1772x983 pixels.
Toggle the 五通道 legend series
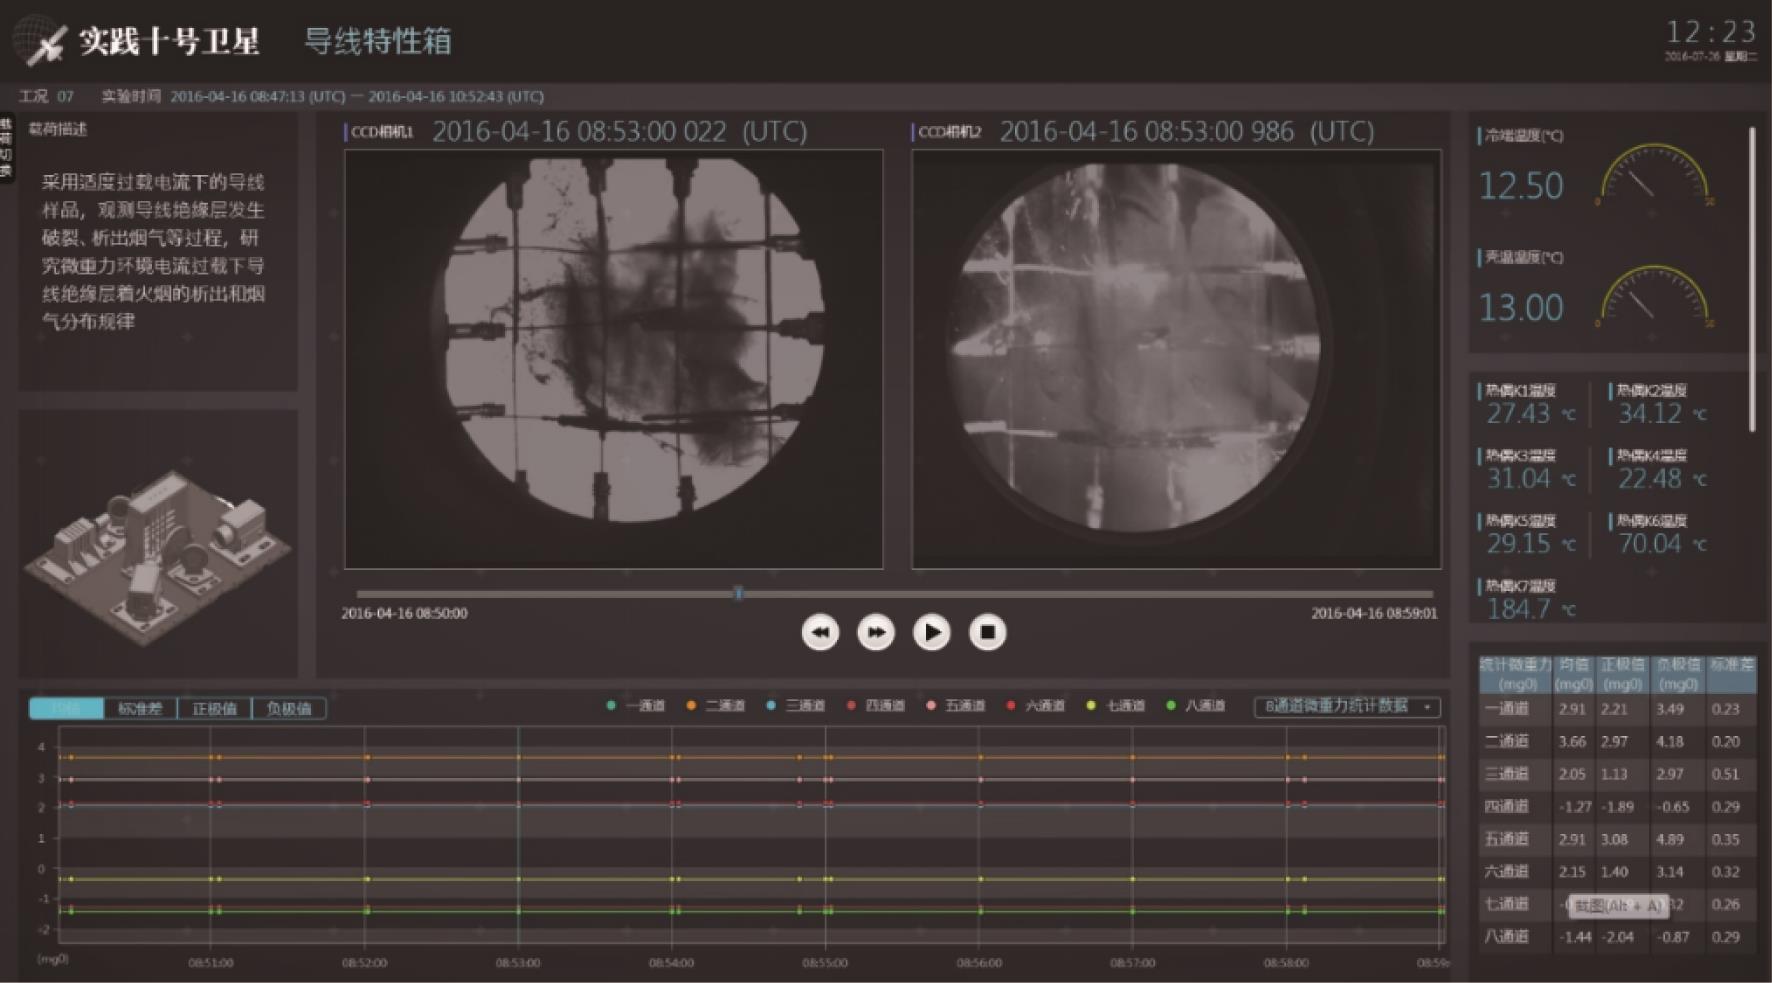[x=956, y=706]
